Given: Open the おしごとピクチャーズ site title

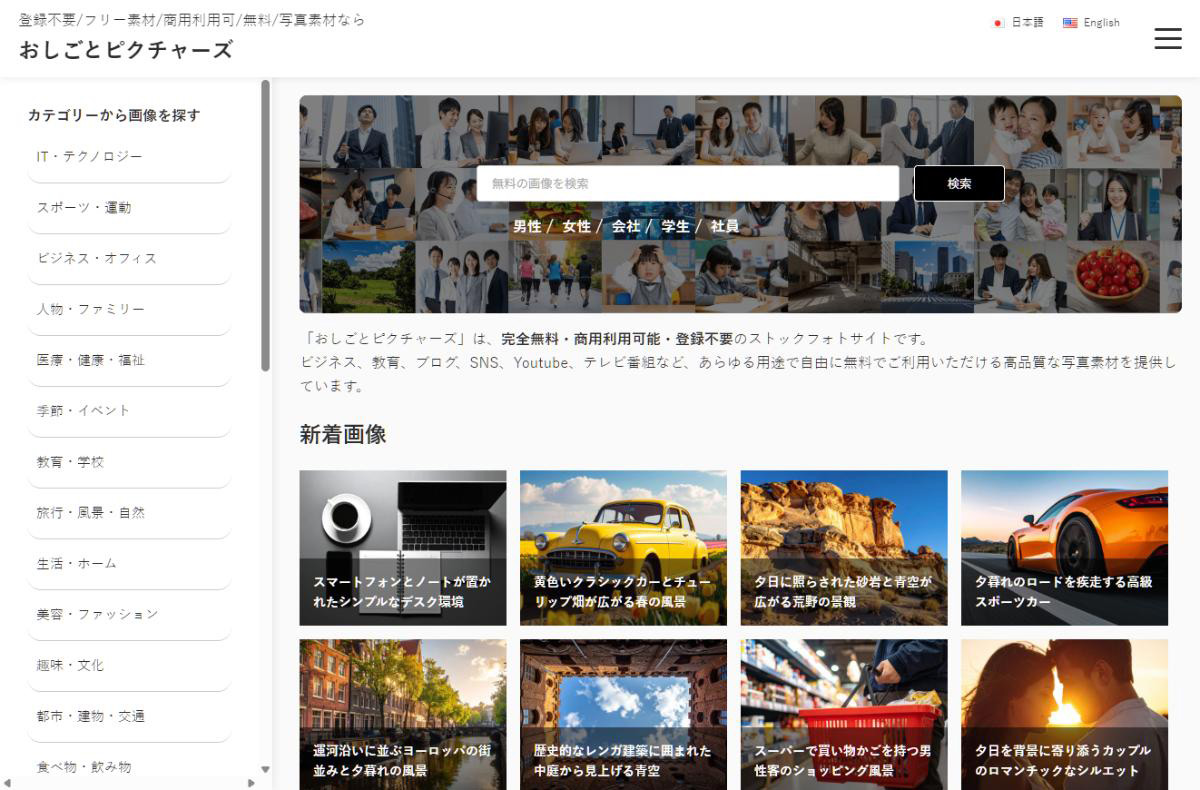Looking at the screenshot, I should [126, 49].
